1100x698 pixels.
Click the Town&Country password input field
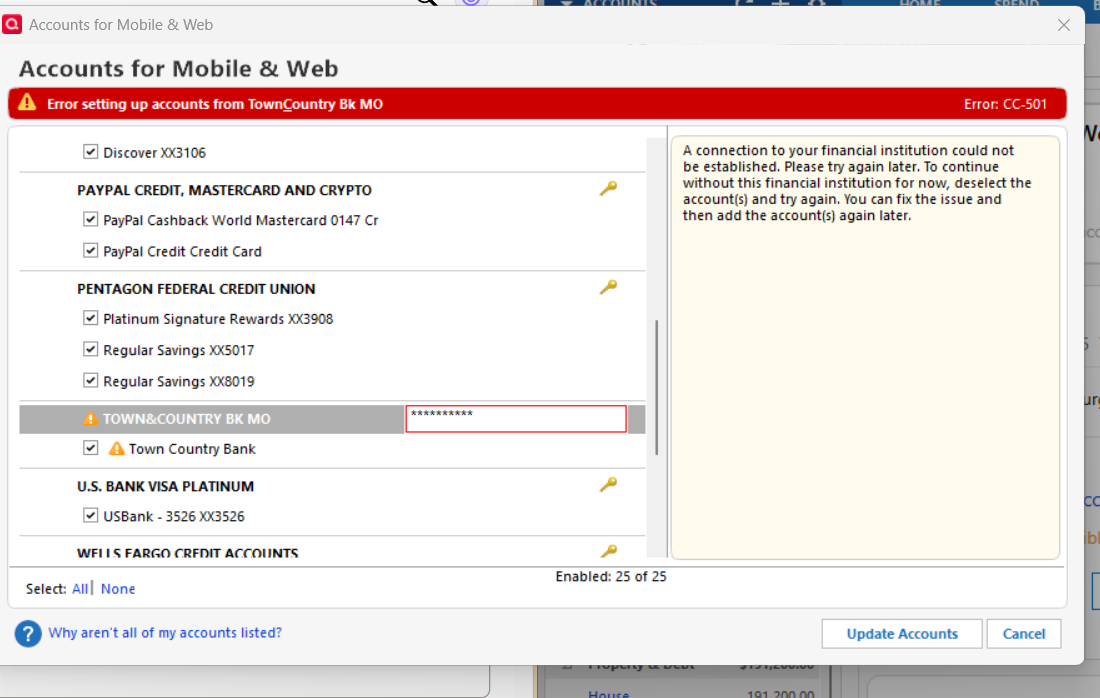click(x=516, y=419)
